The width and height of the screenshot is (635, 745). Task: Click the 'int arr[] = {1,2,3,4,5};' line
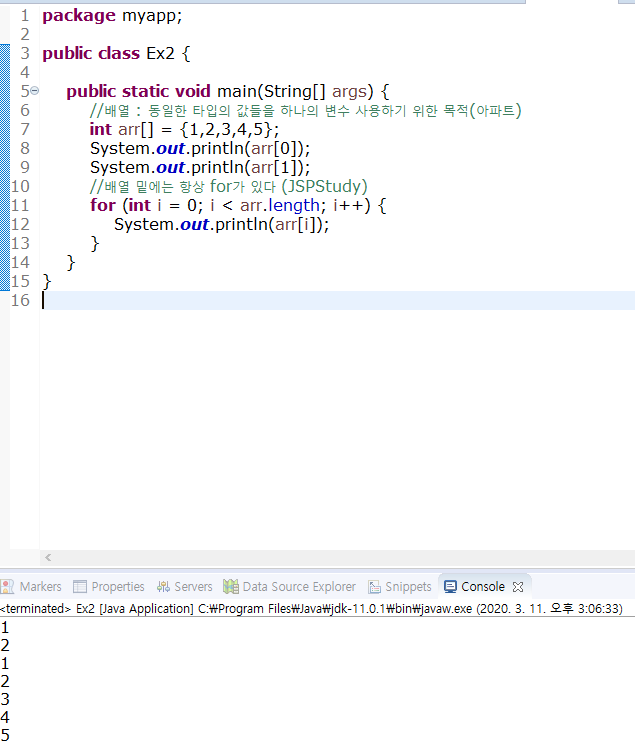pos(184,129)
